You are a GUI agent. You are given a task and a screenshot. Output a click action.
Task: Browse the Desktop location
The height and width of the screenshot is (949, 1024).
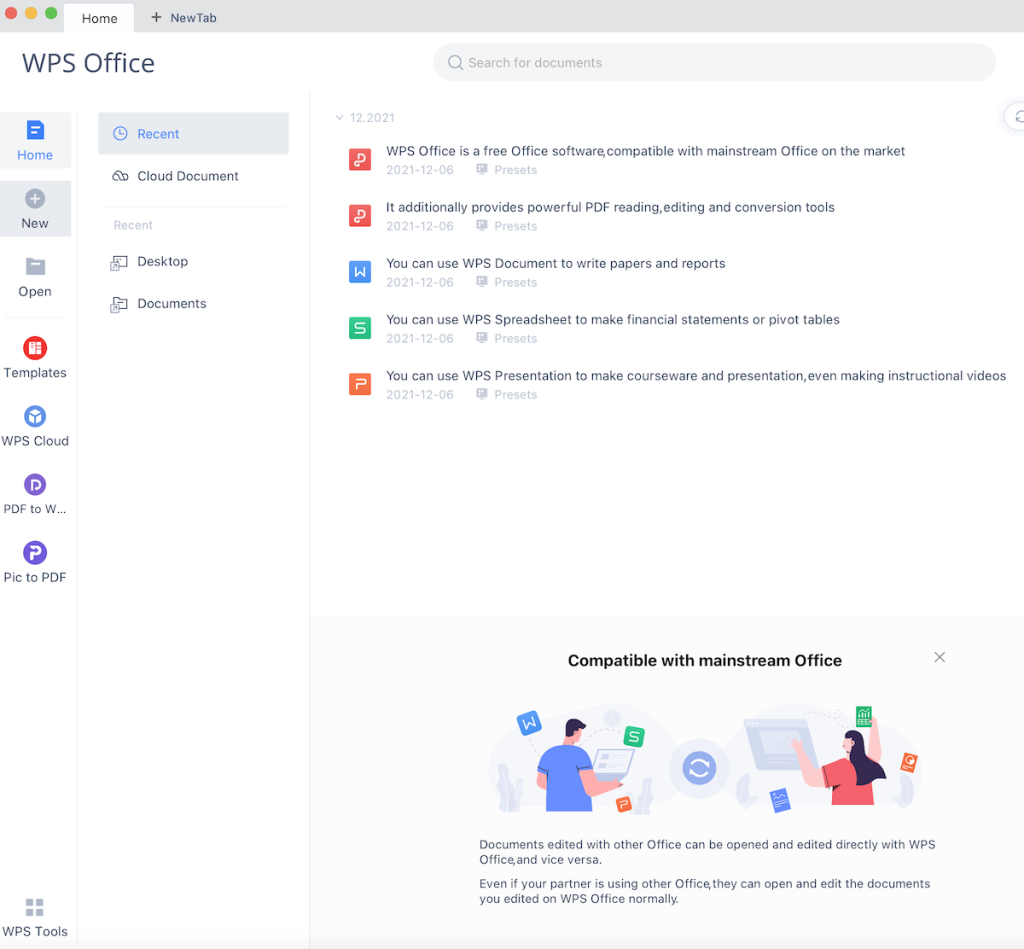tap(150, 261)
